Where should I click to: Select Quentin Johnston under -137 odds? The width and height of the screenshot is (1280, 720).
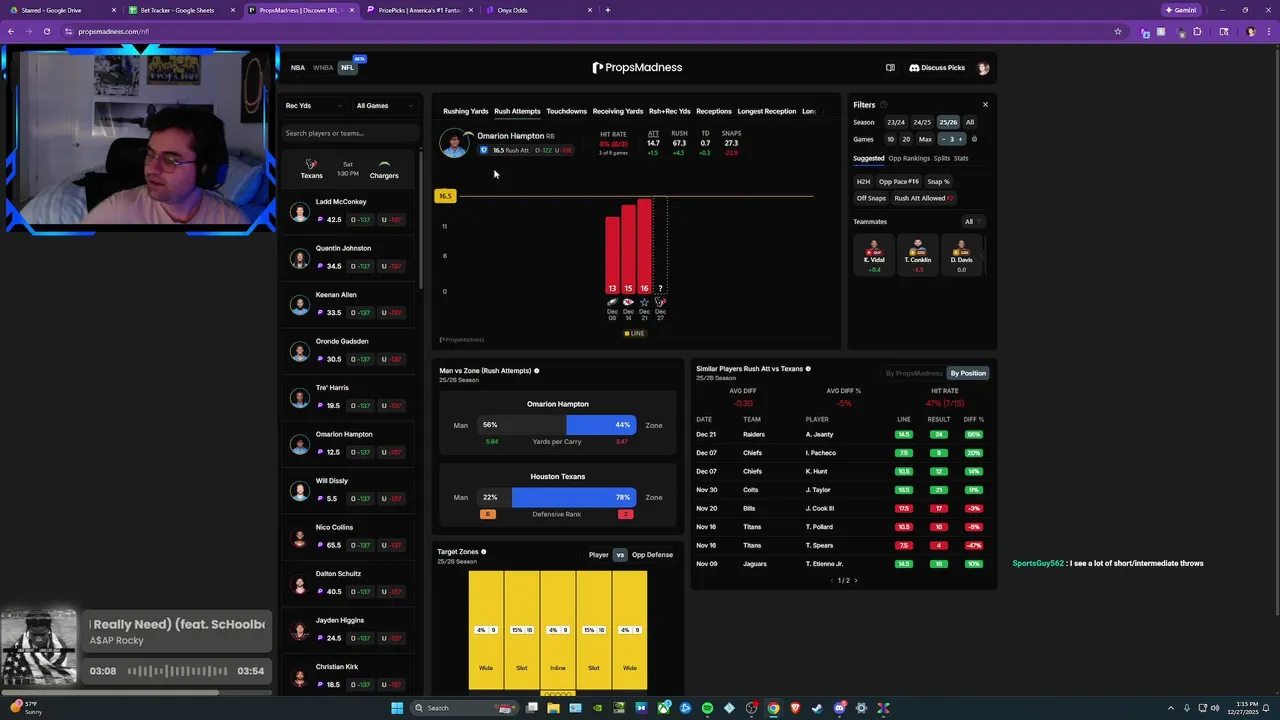[x=392, y=266]
